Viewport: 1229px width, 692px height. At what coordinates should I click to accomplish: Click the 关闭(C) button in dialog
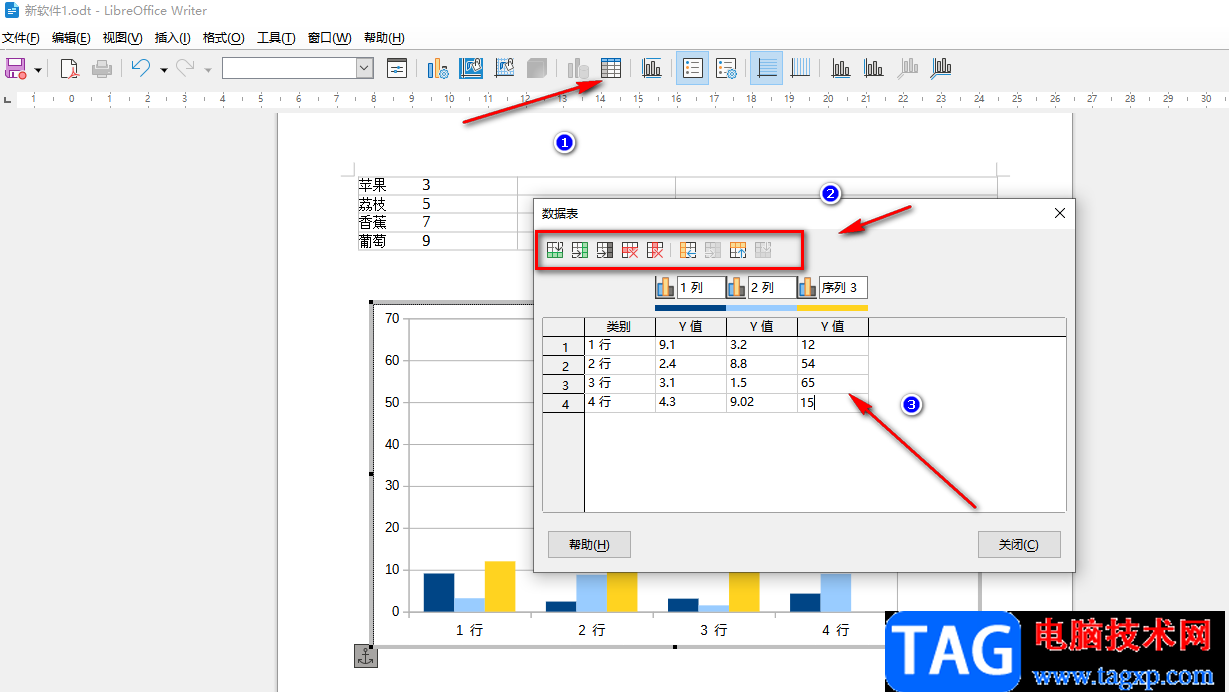coord(1019,545)
